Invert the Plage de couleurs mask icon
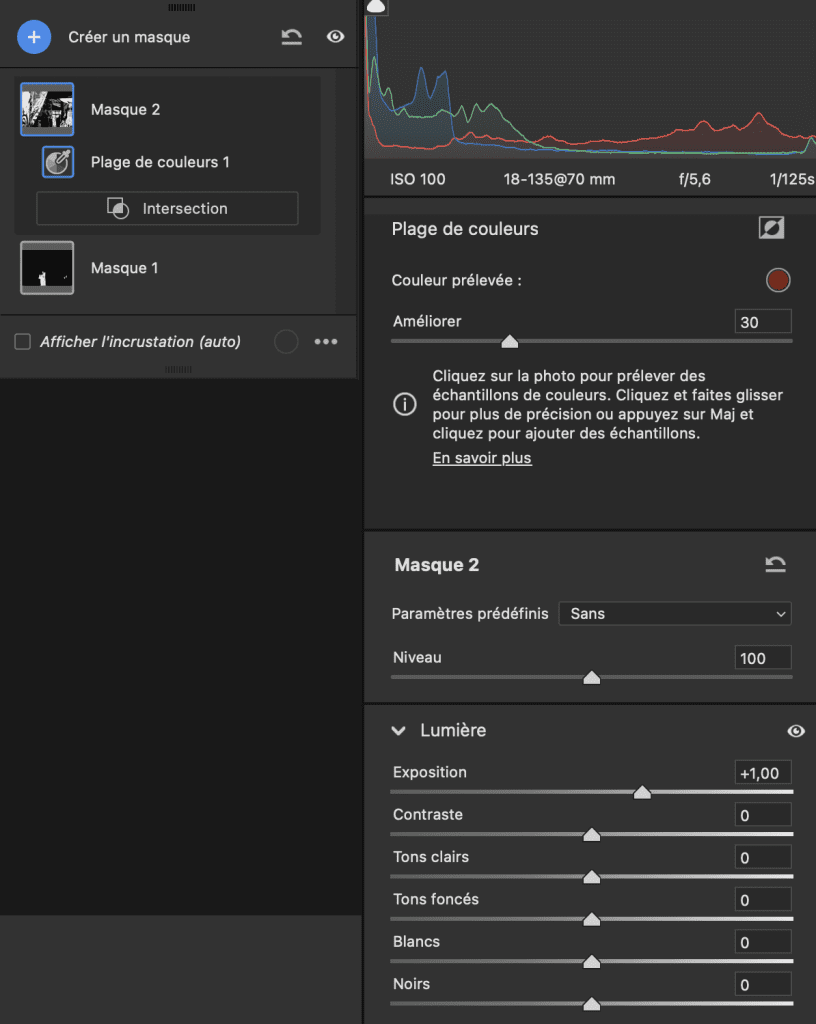This screenshot has width=816, height=1024. tap(771, 229)
